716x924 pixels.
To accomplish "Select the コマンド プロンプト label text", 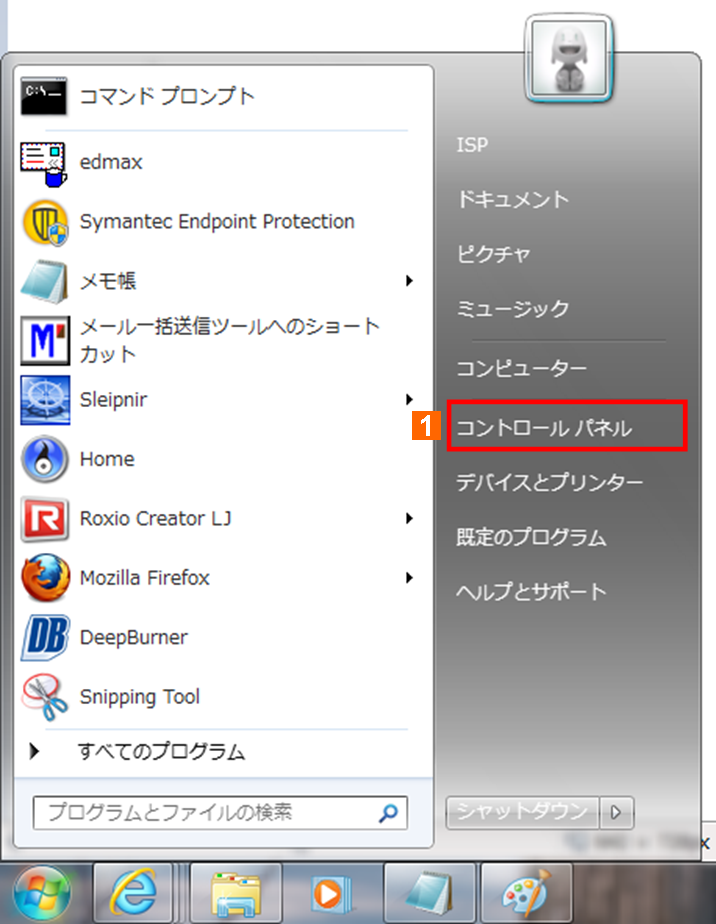I will pos(167,96).
